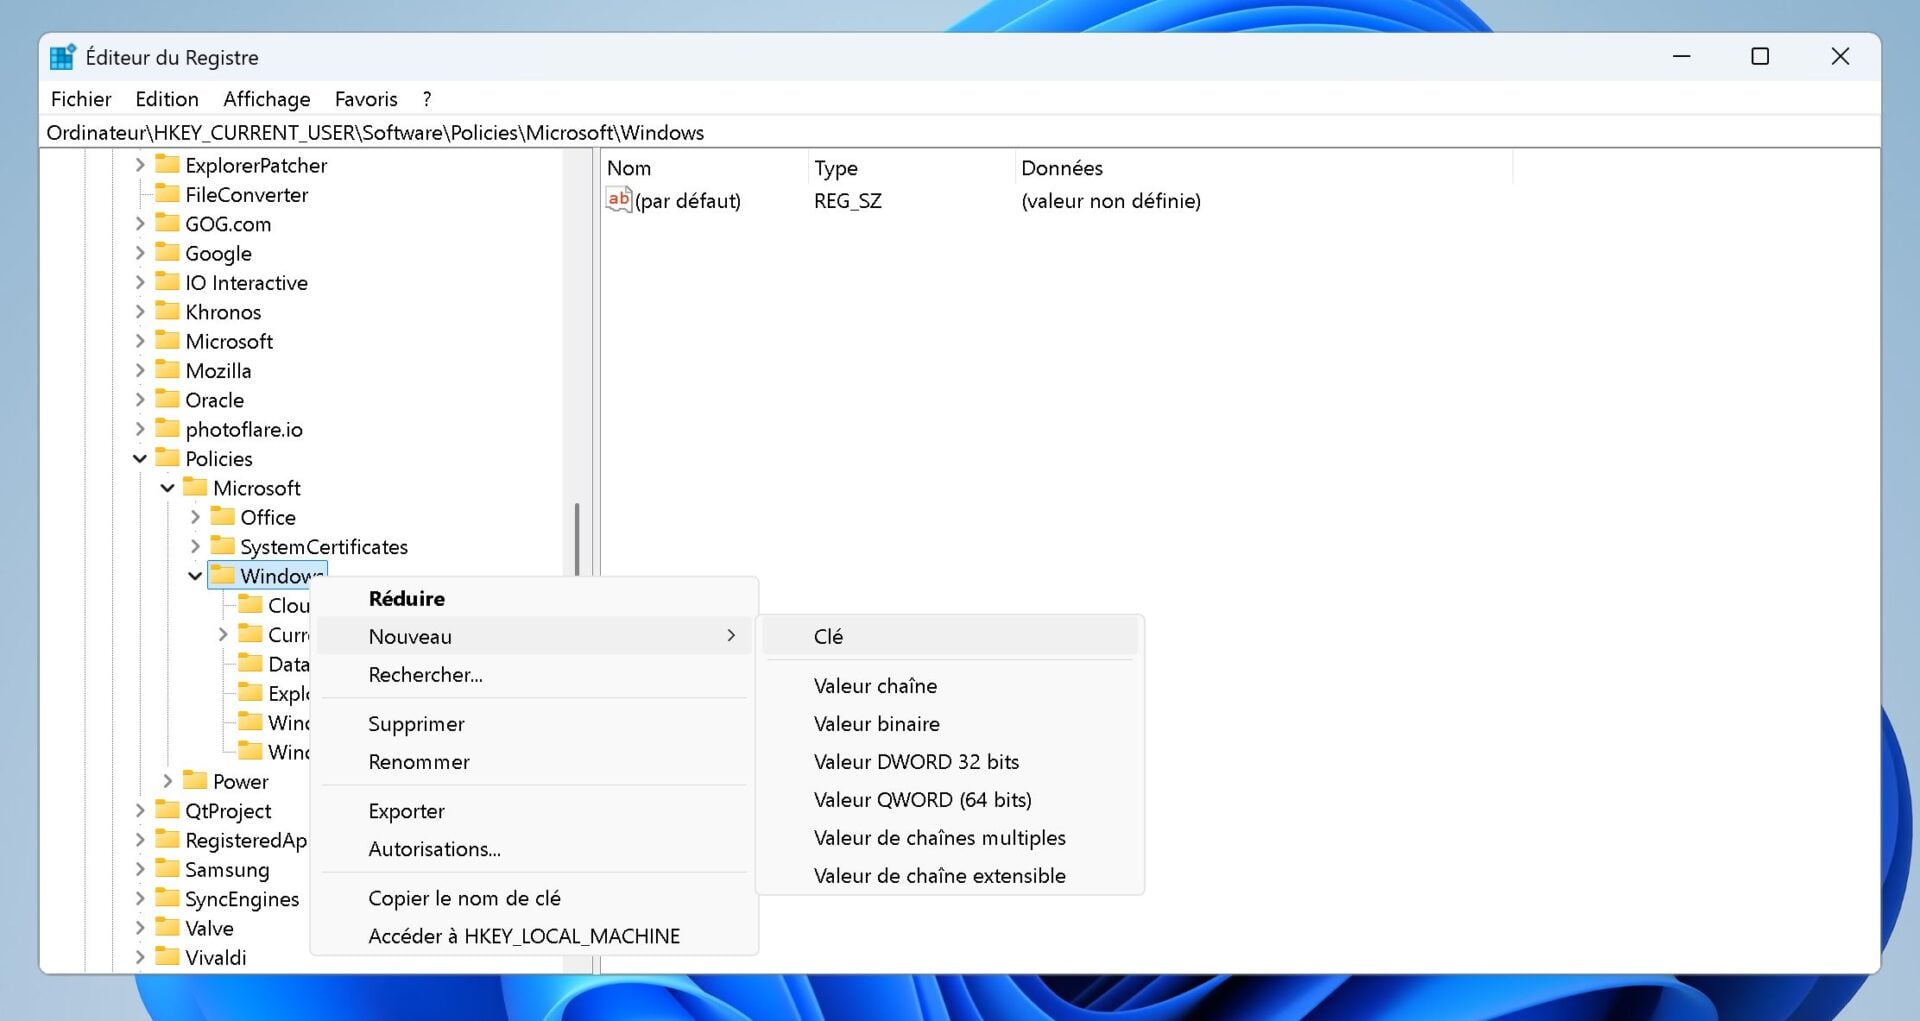
Task: Open the Affichage menu
Action: [267, 98]
